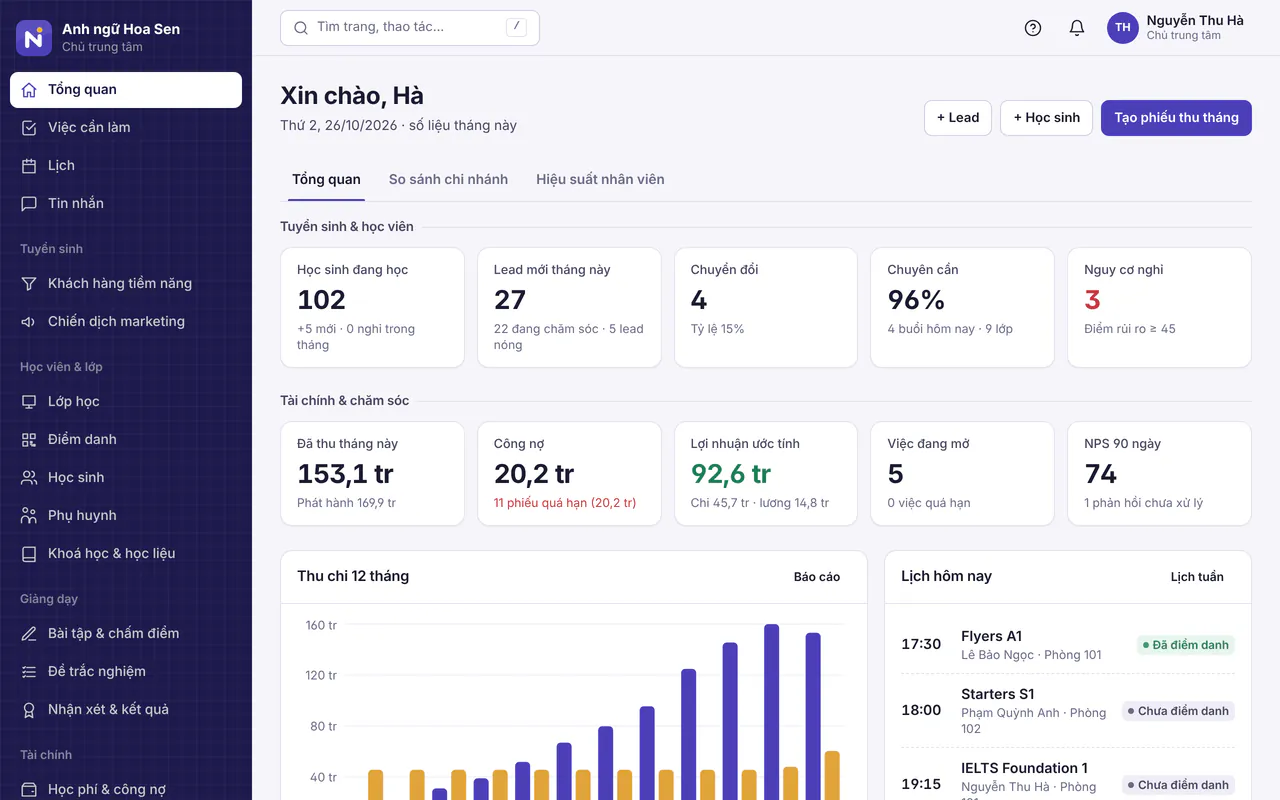This screenshot has height=800, width=1280.
Task: Open Báo cáo link in Thu chi
Action: (x=817, y=577)
